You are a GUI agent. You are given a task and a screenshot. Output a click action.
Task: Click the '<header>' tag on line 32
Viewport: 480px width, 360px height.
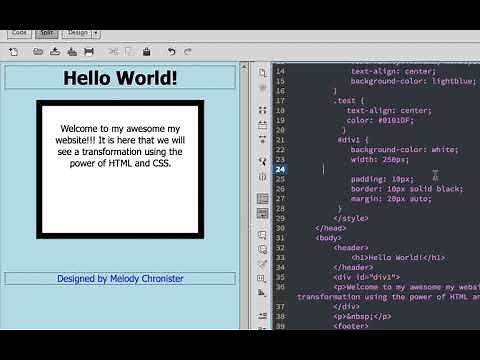pyautogui.click(x=351, y=248)
